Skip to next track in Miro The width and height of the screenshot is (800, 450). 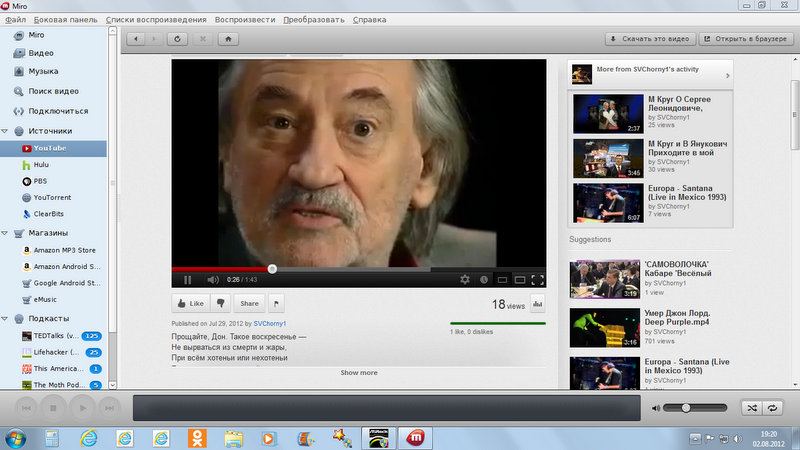(109, 408)
